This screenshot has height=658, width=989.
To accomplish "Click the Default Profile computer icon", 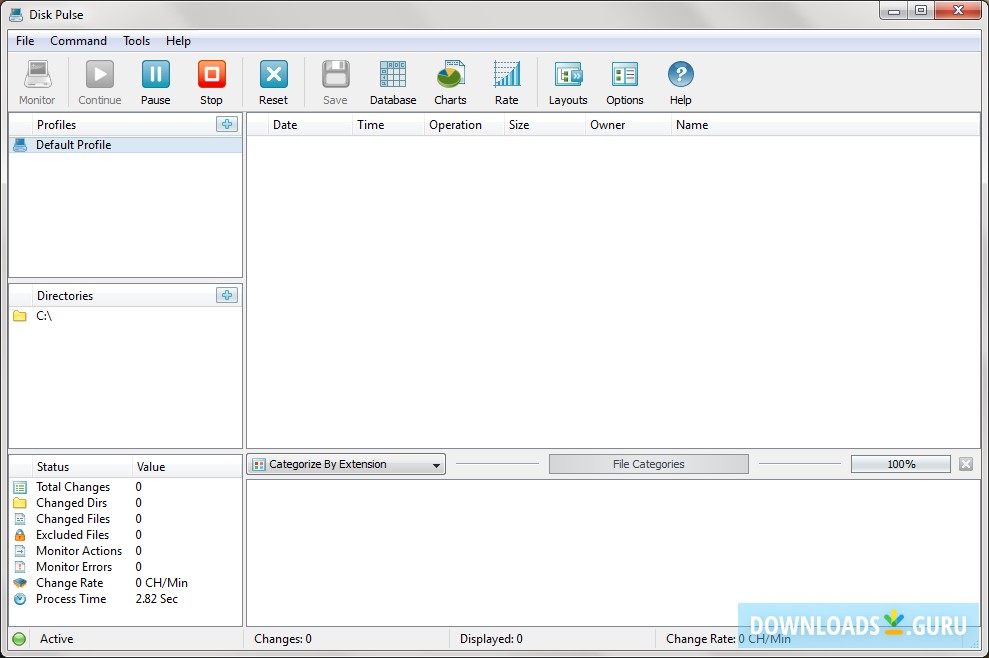I will [20, 144].
